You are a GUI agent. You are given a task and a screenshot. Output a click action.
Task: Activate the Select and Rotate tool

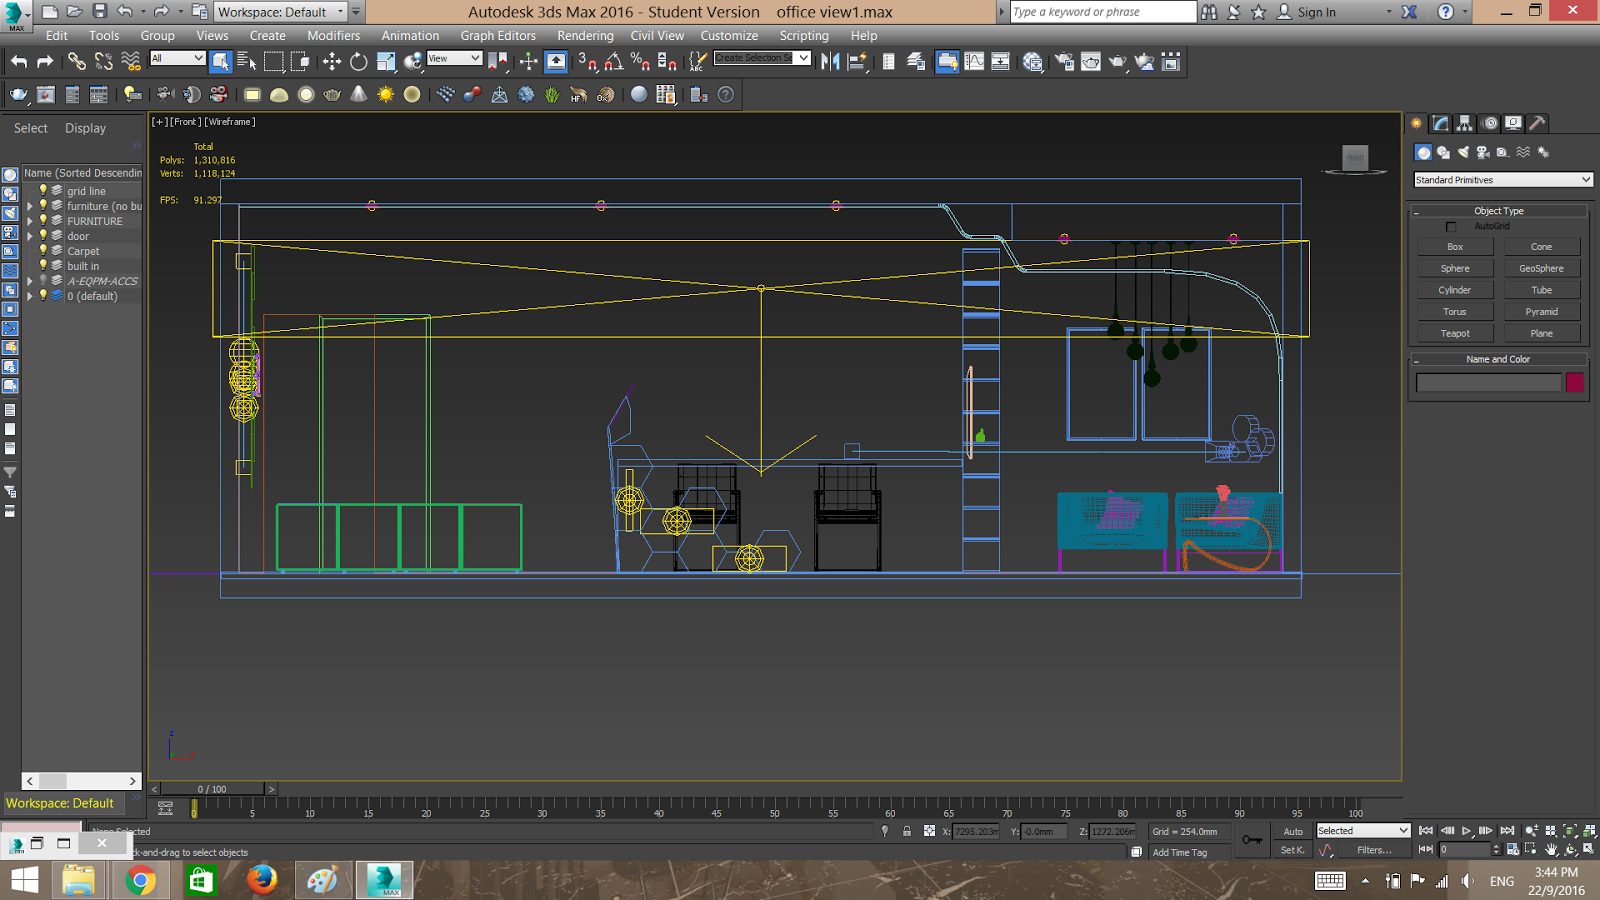(x=357, y=61)
